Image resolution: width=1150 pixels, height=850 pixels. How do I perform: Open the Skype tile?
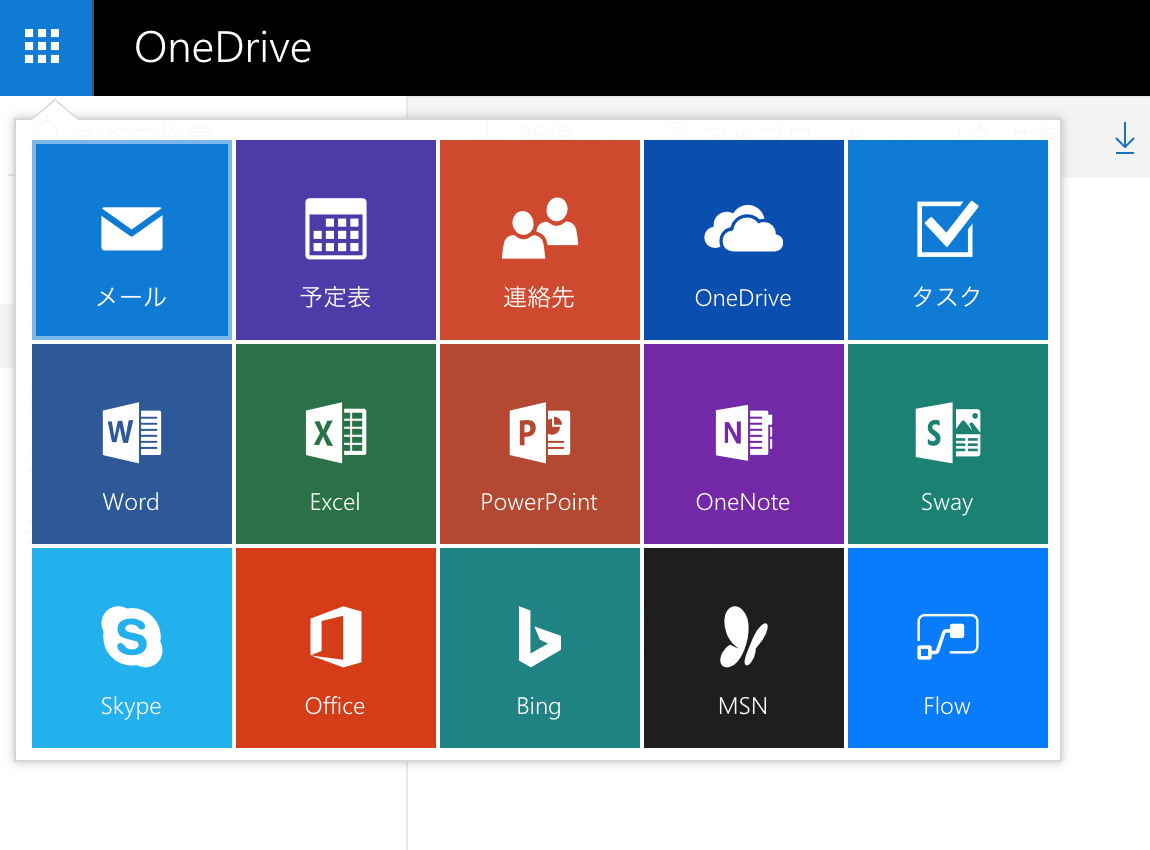coord(132,648)
